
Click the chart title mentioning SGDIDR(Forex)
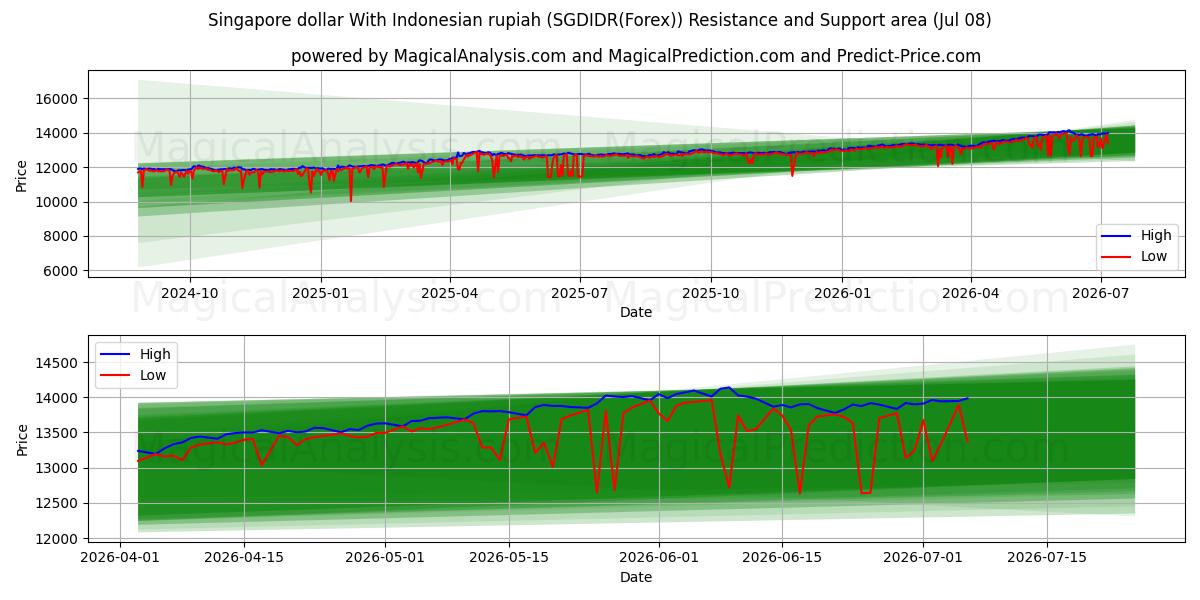(x=600, y=20)
